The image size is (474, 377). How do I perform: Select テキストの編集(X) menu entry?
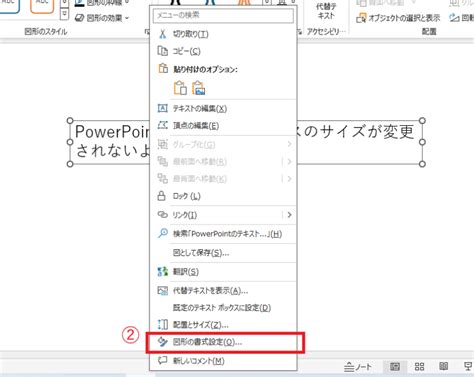223,109
